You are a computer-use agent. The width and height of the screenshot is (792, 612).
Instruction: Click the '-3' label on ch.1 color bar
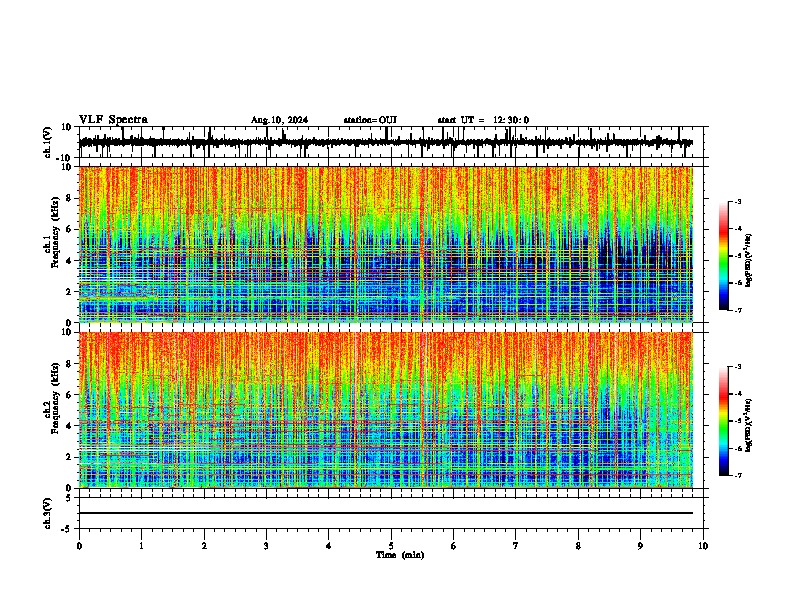click(737, 201)
